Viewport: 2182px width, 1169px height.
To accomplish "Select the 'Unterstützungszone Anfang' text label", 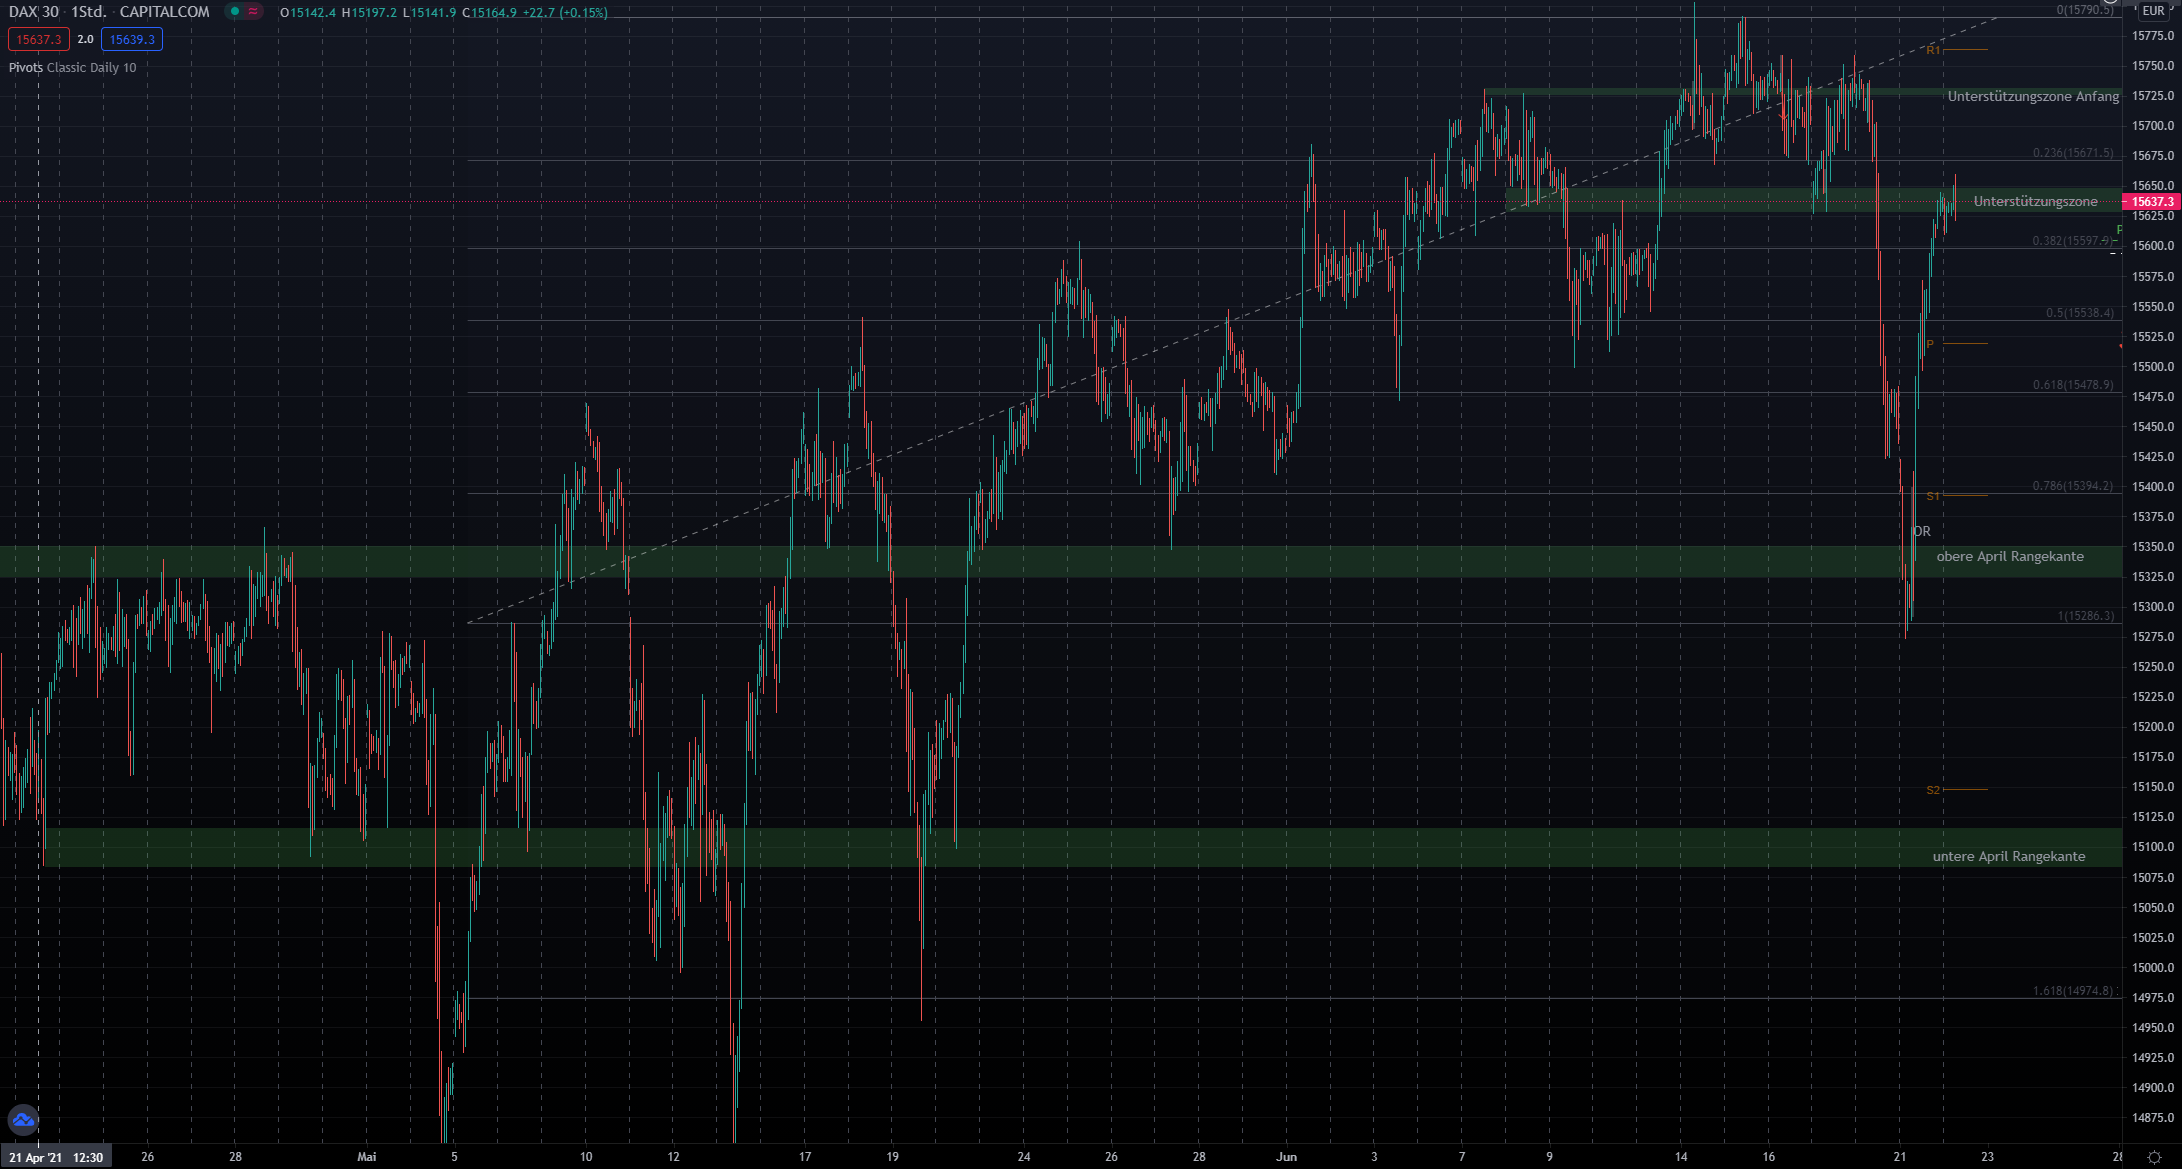I will pyautogui.click(x=2032, y=97).
